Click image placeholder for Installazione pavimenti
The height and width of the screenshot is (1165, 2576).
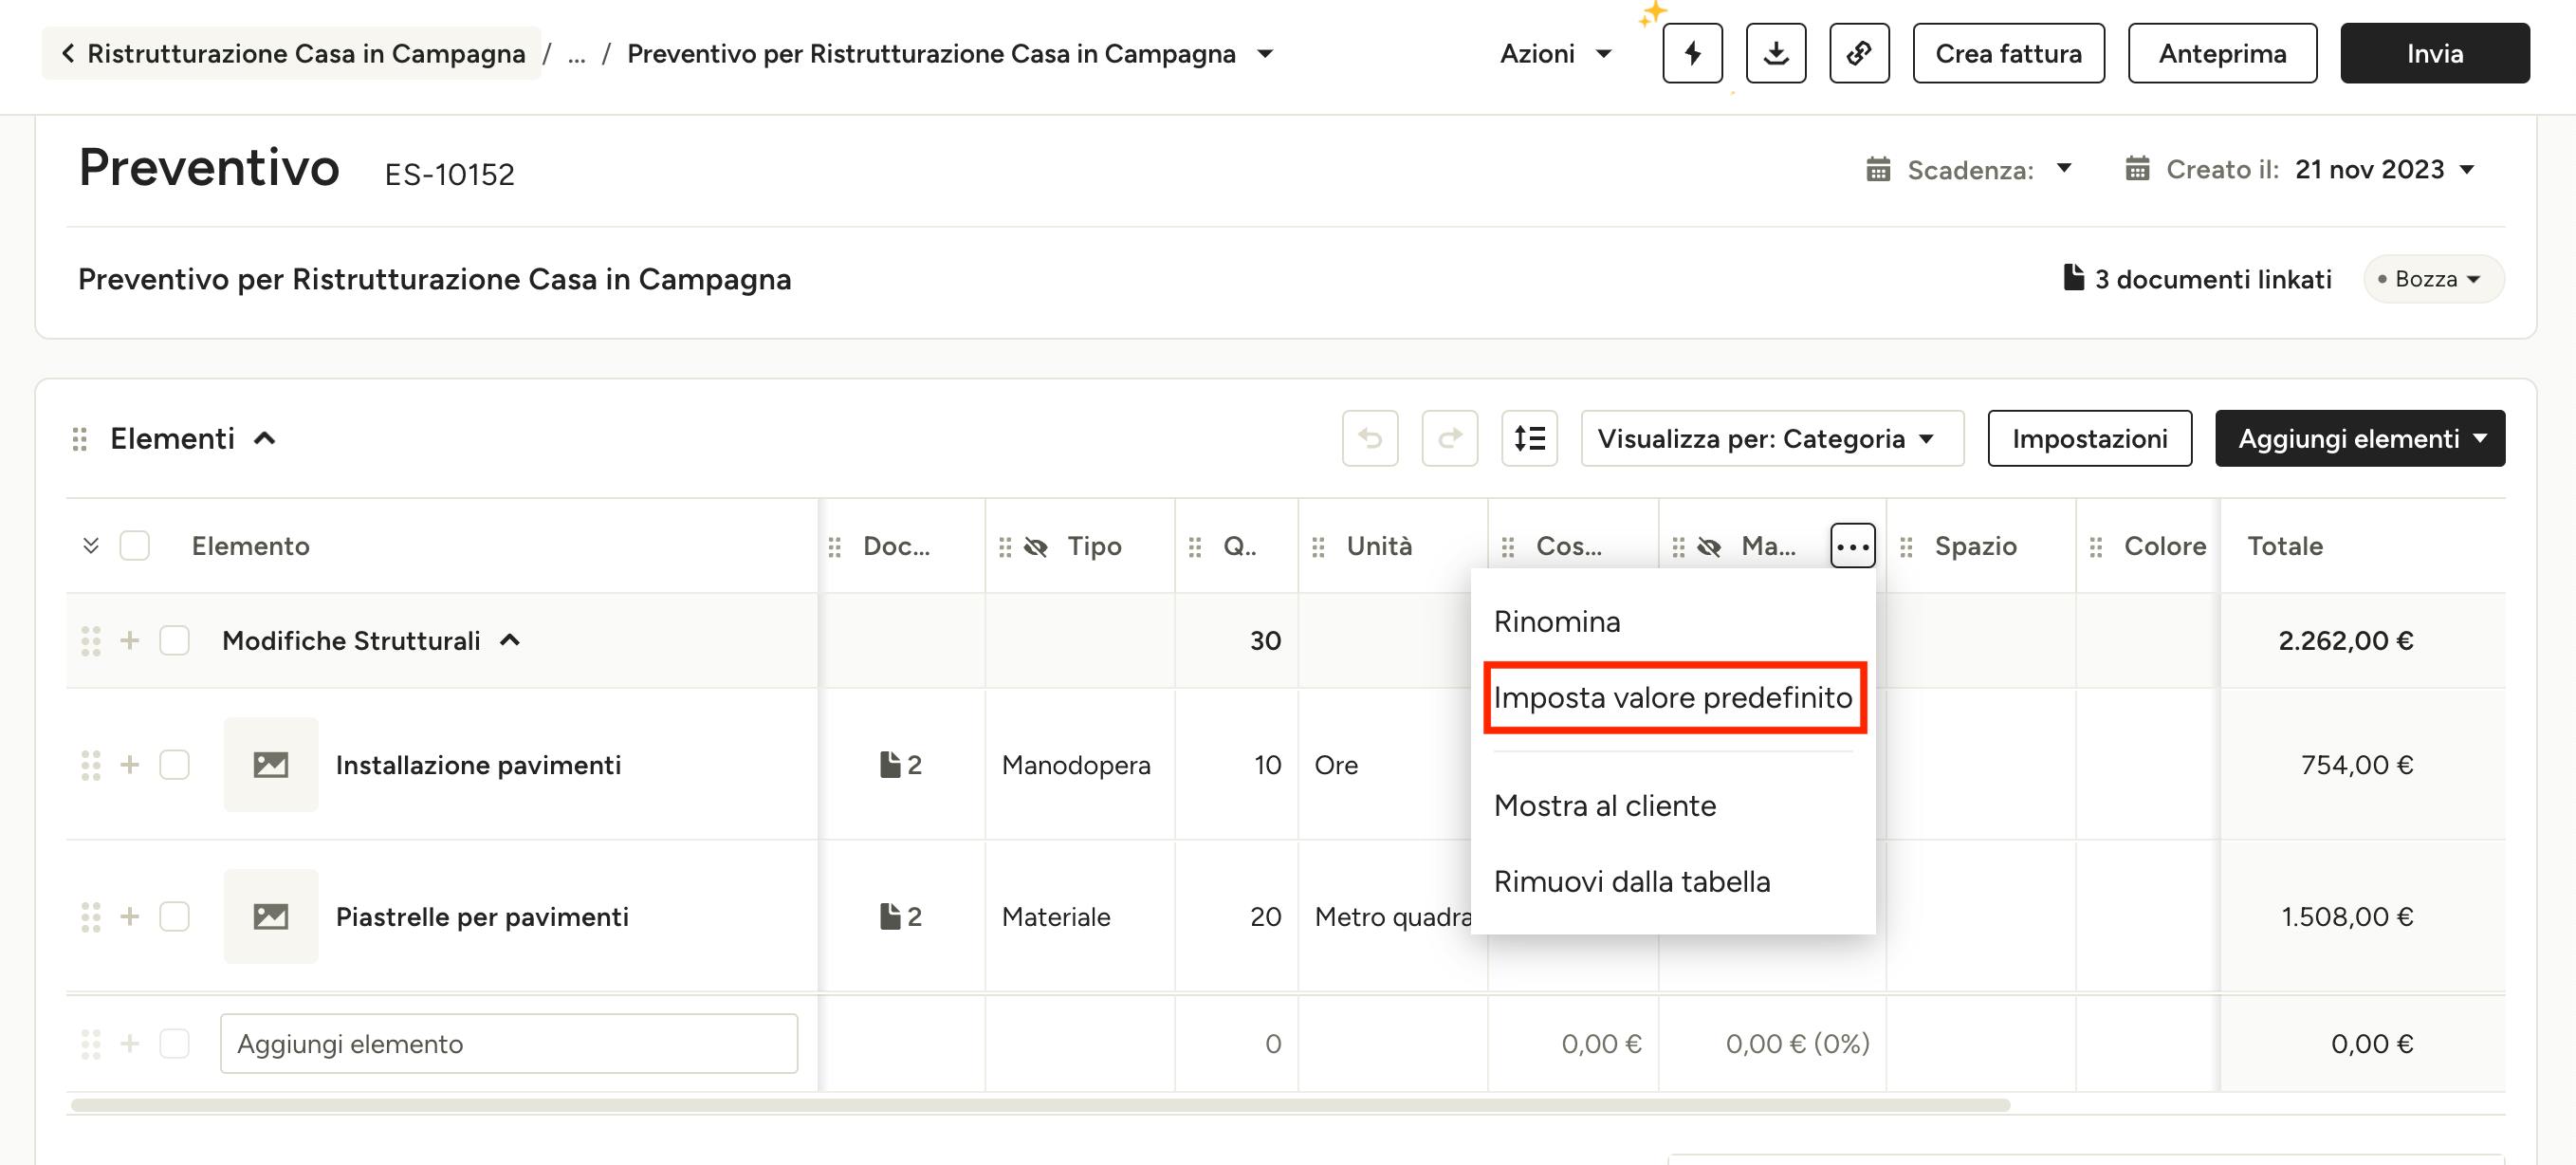pos(271,765)
